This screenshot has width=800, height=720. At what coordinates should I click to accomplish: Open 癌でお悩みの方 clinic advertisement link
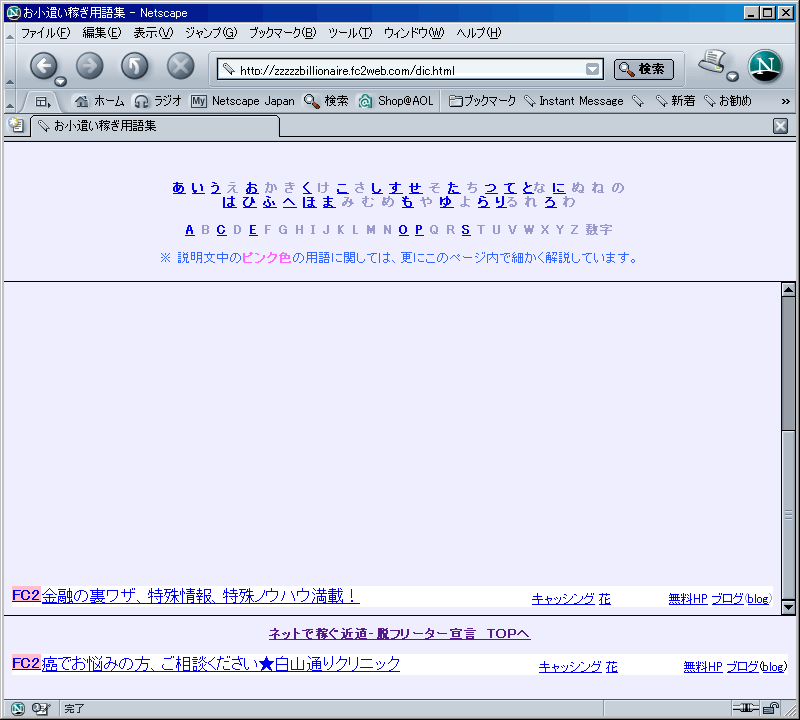click(221, 663)
